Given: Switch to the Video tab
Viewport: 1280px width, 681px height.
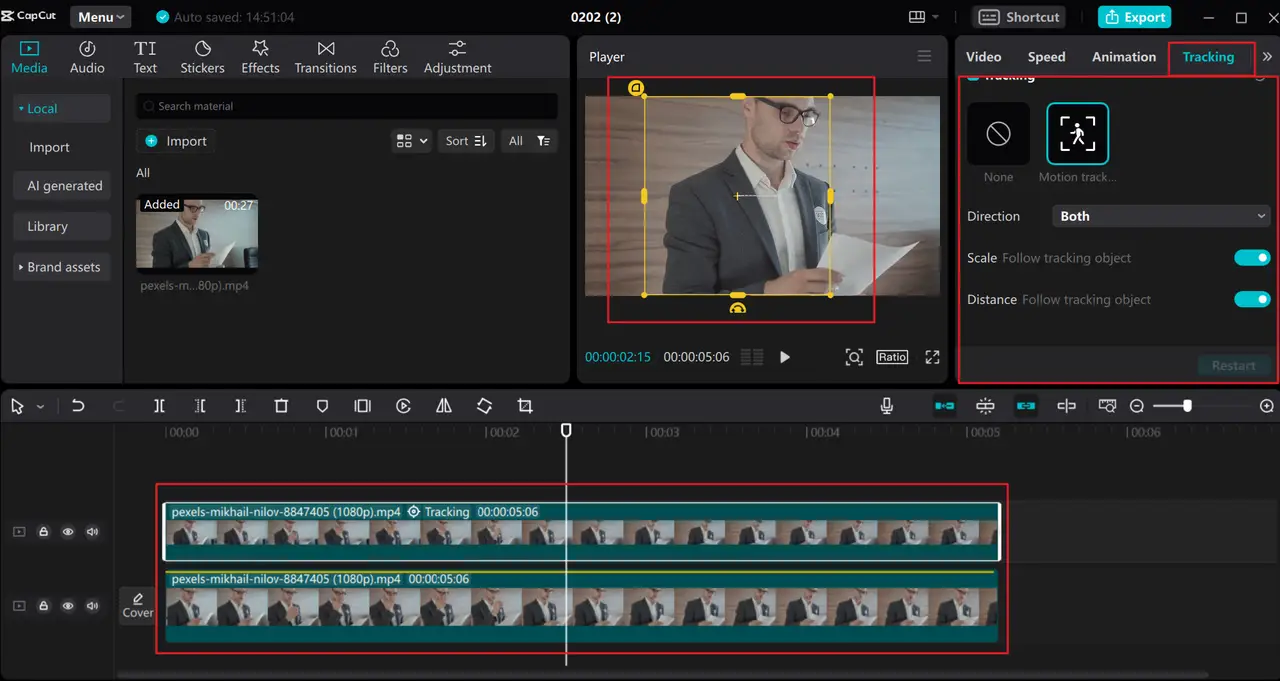Looking at the screenshot, I should pyautogui.click(x=983, y=57).
